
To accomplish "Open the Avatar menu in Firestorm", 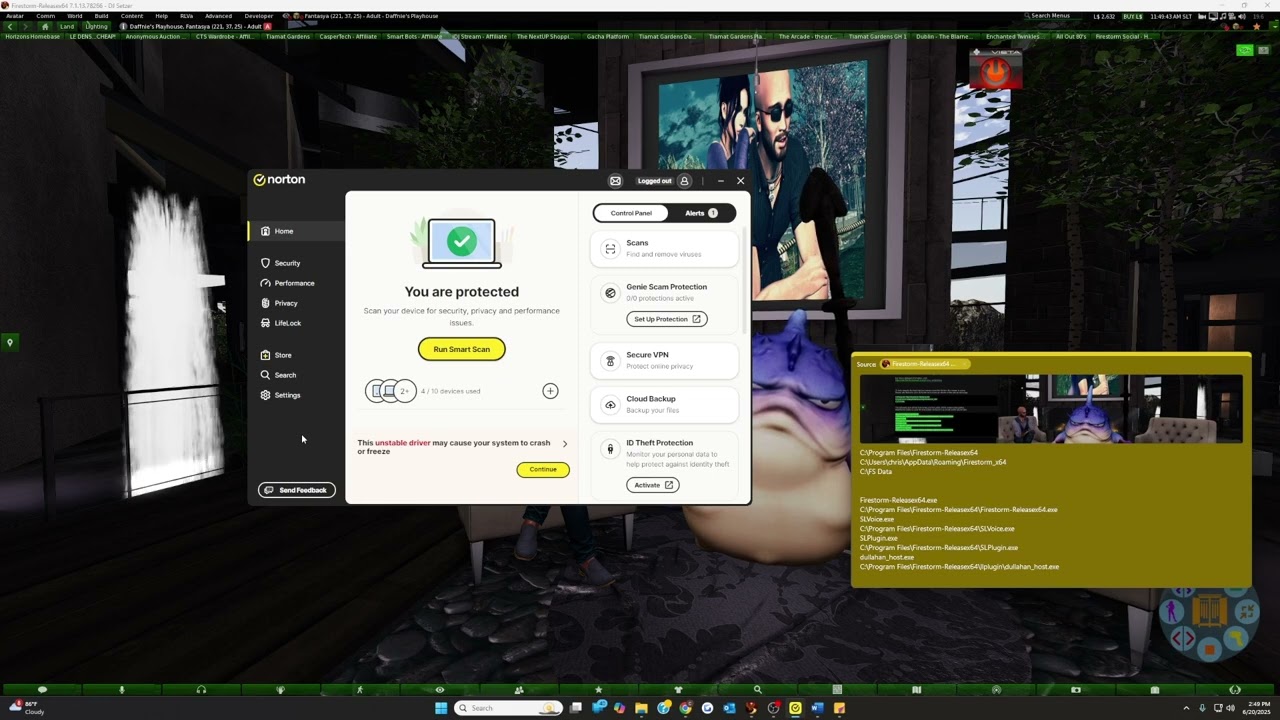I will click(15, 16).
